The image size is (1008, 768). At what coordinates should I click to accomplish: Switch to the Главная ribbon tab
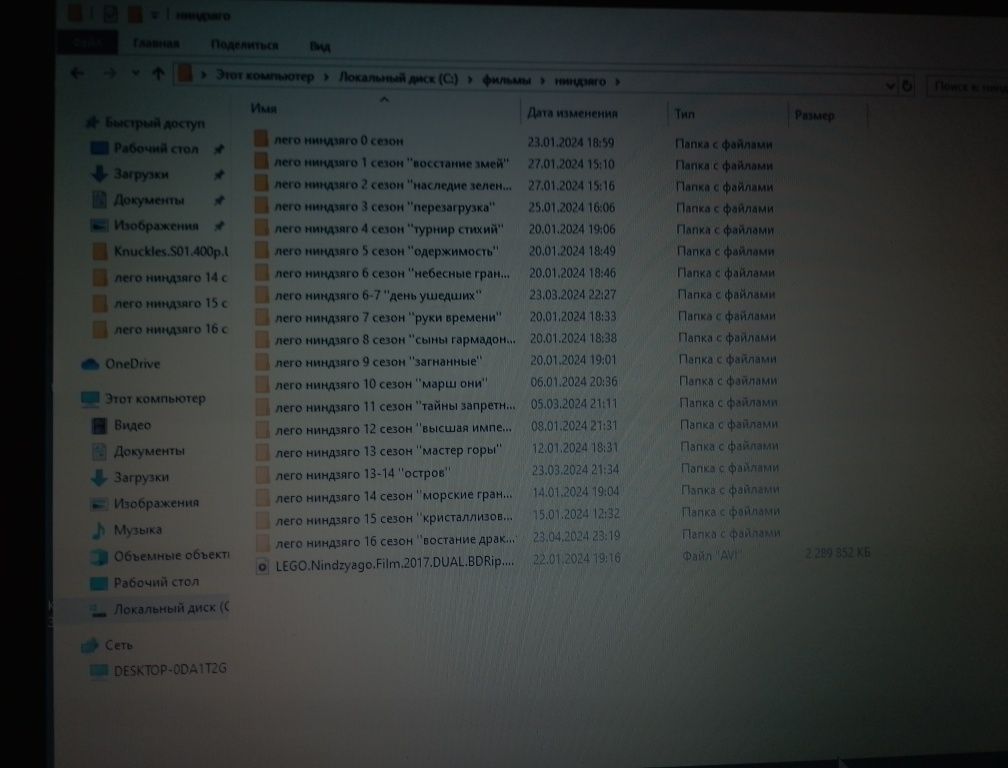pos(156,44)
